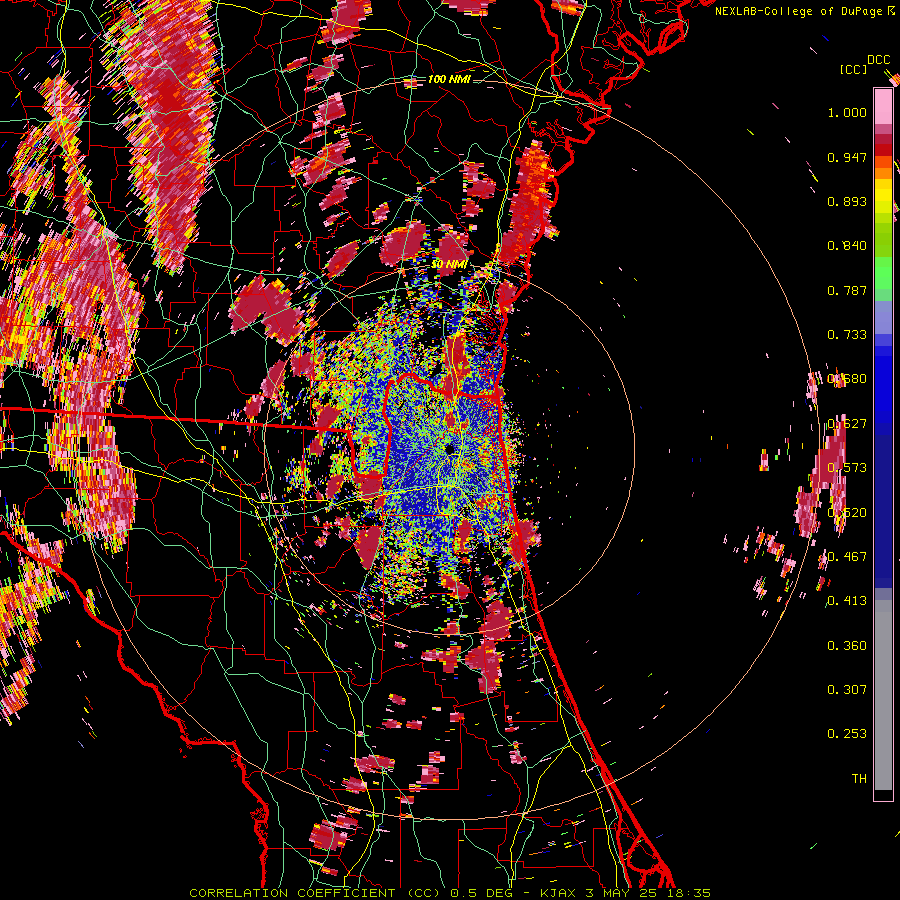Select the 0.893 scale value label
This screenshot has height=900, width=900.
847,201
